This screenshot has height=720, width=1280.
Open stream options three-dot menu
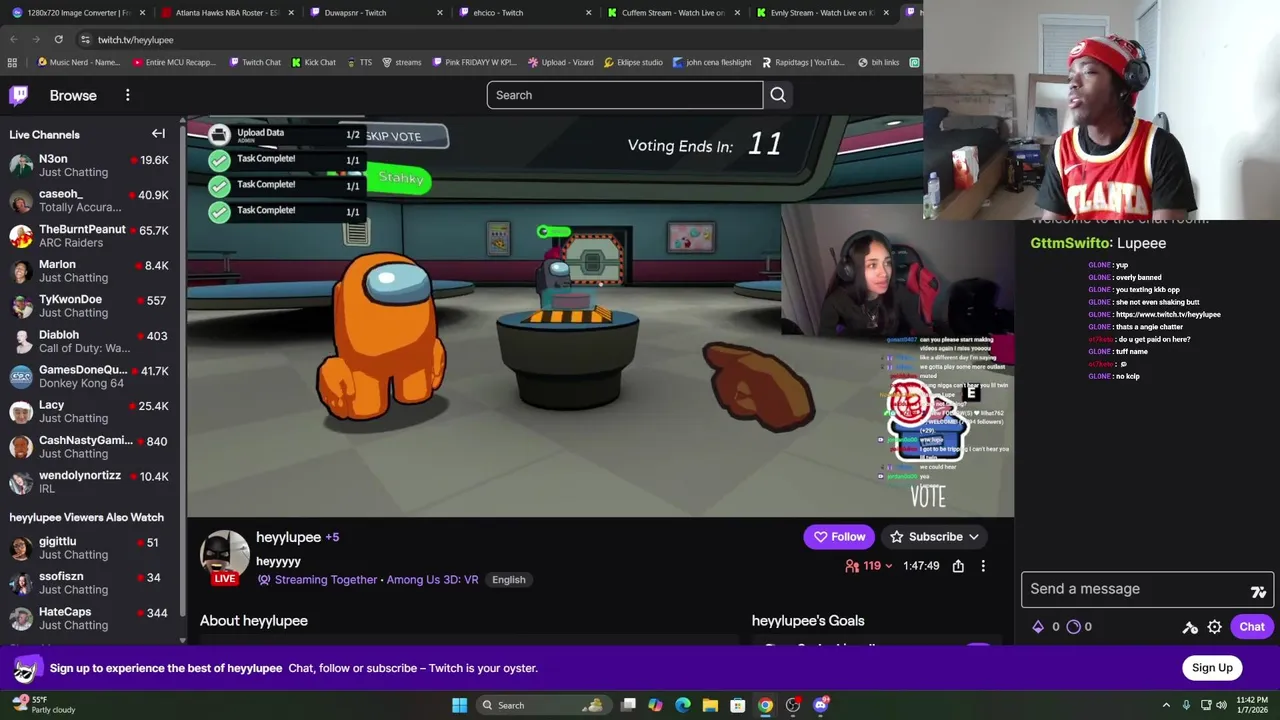coord(983,566)
